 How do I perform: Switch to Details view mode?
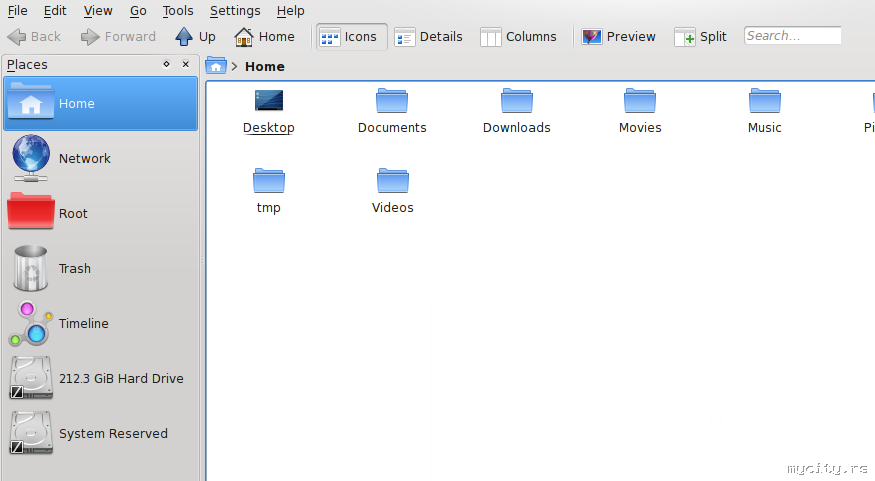[x=429, y=37]
